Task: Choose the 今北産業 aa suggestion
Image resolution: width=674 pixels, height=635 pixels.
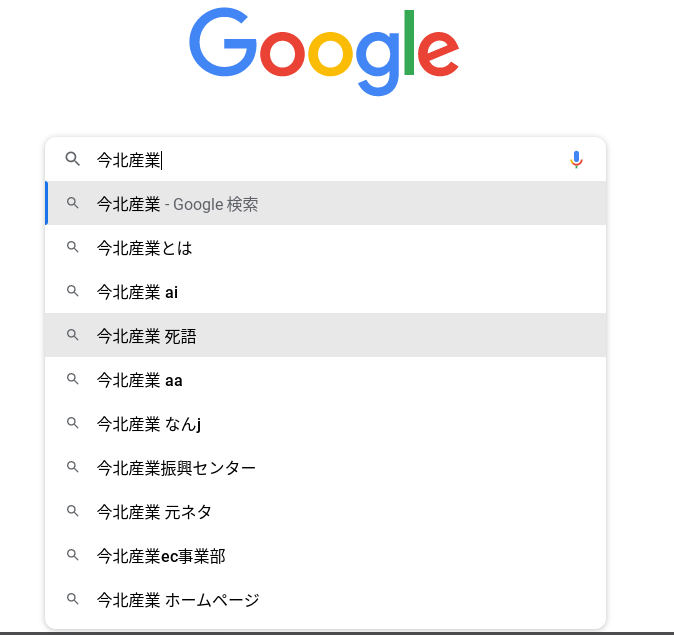Action: tap(140, 380)
